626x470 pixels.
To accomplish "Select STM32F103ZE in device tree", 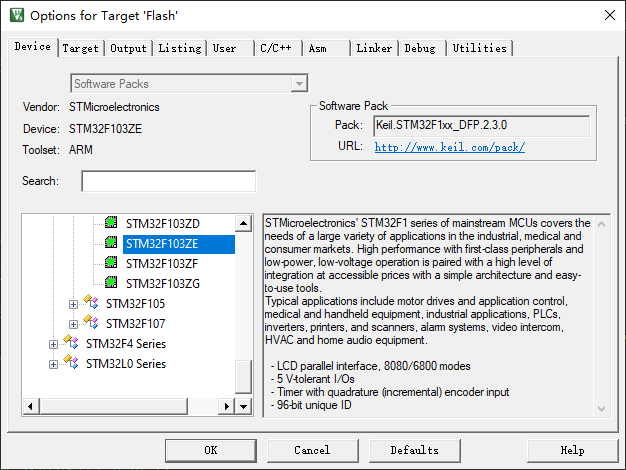I will [179, 244].
